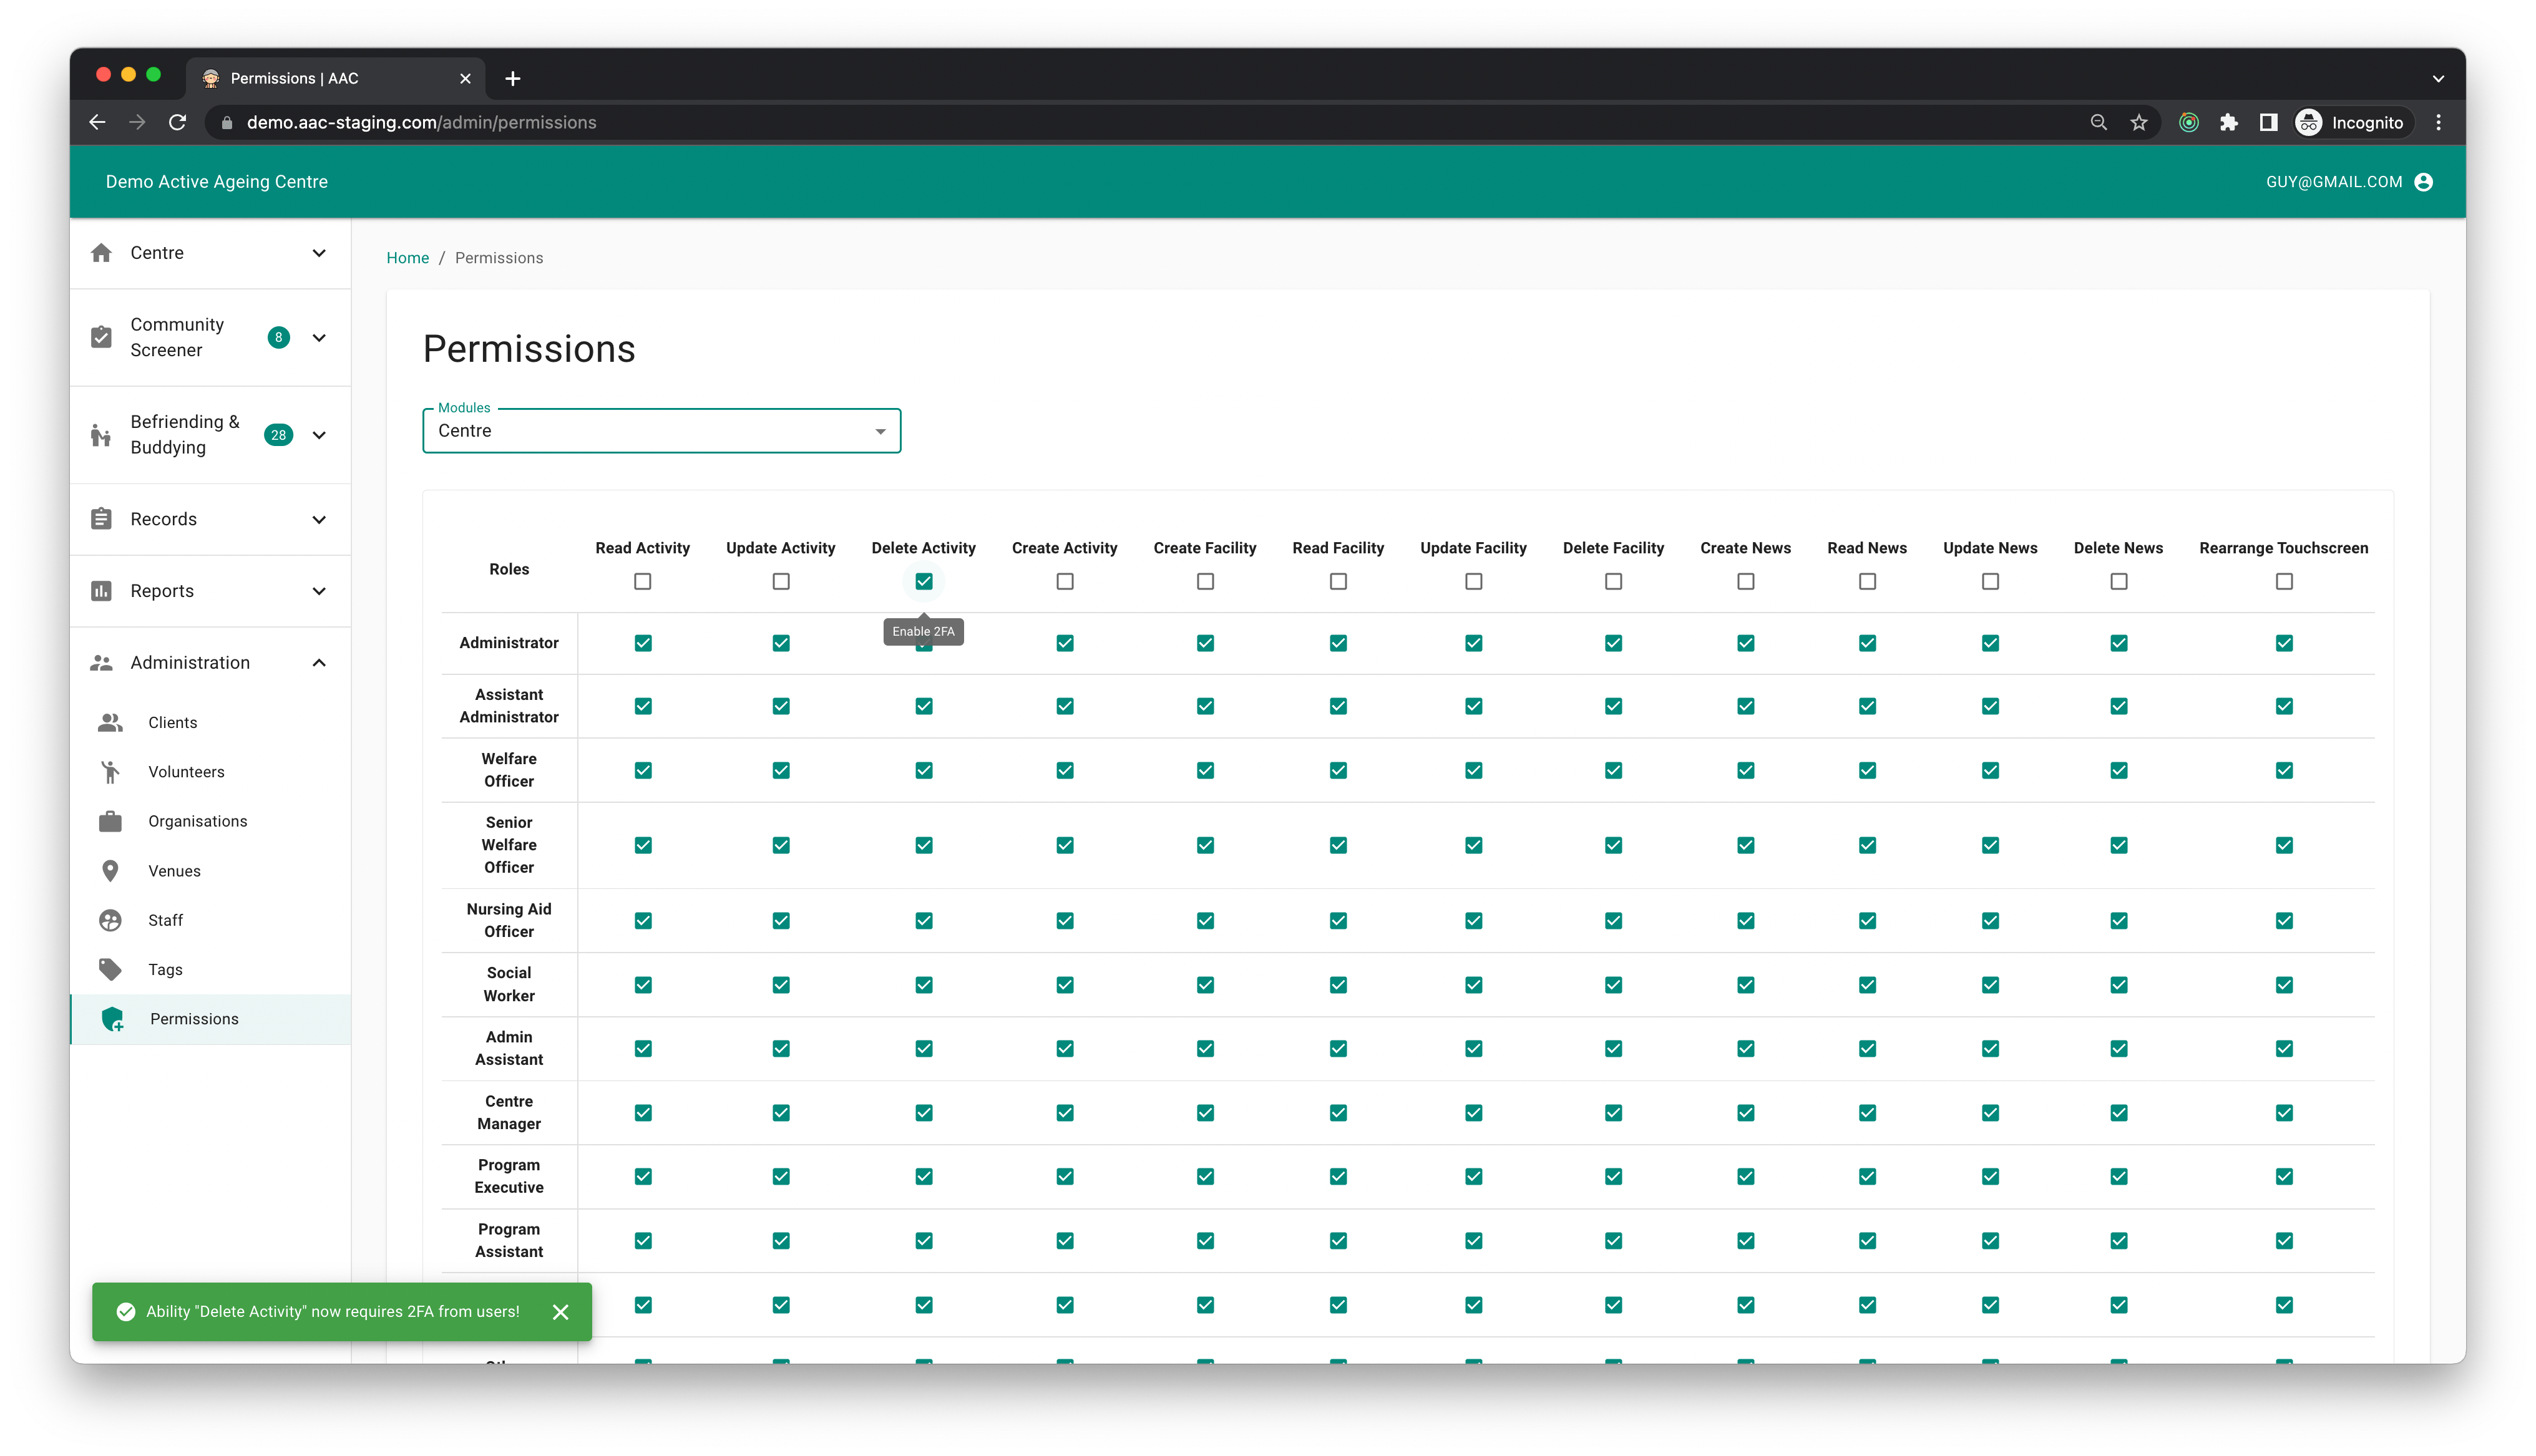Image resolution: width=2536 pixels, height=1456 pixels.
Task: Click the green circular extension icon
Action: point(2189,122)
